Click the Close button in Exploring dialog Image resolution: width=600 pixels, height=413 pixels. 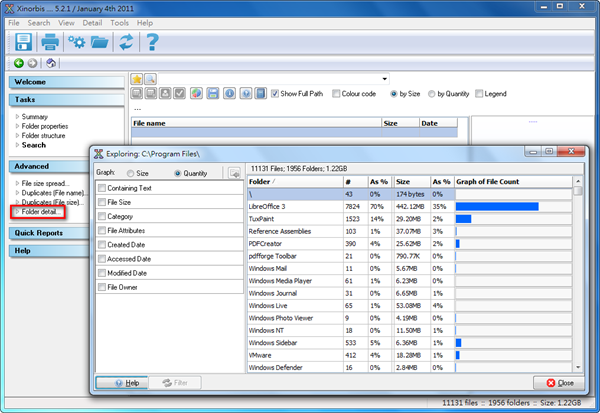click(x=559, y=382)
